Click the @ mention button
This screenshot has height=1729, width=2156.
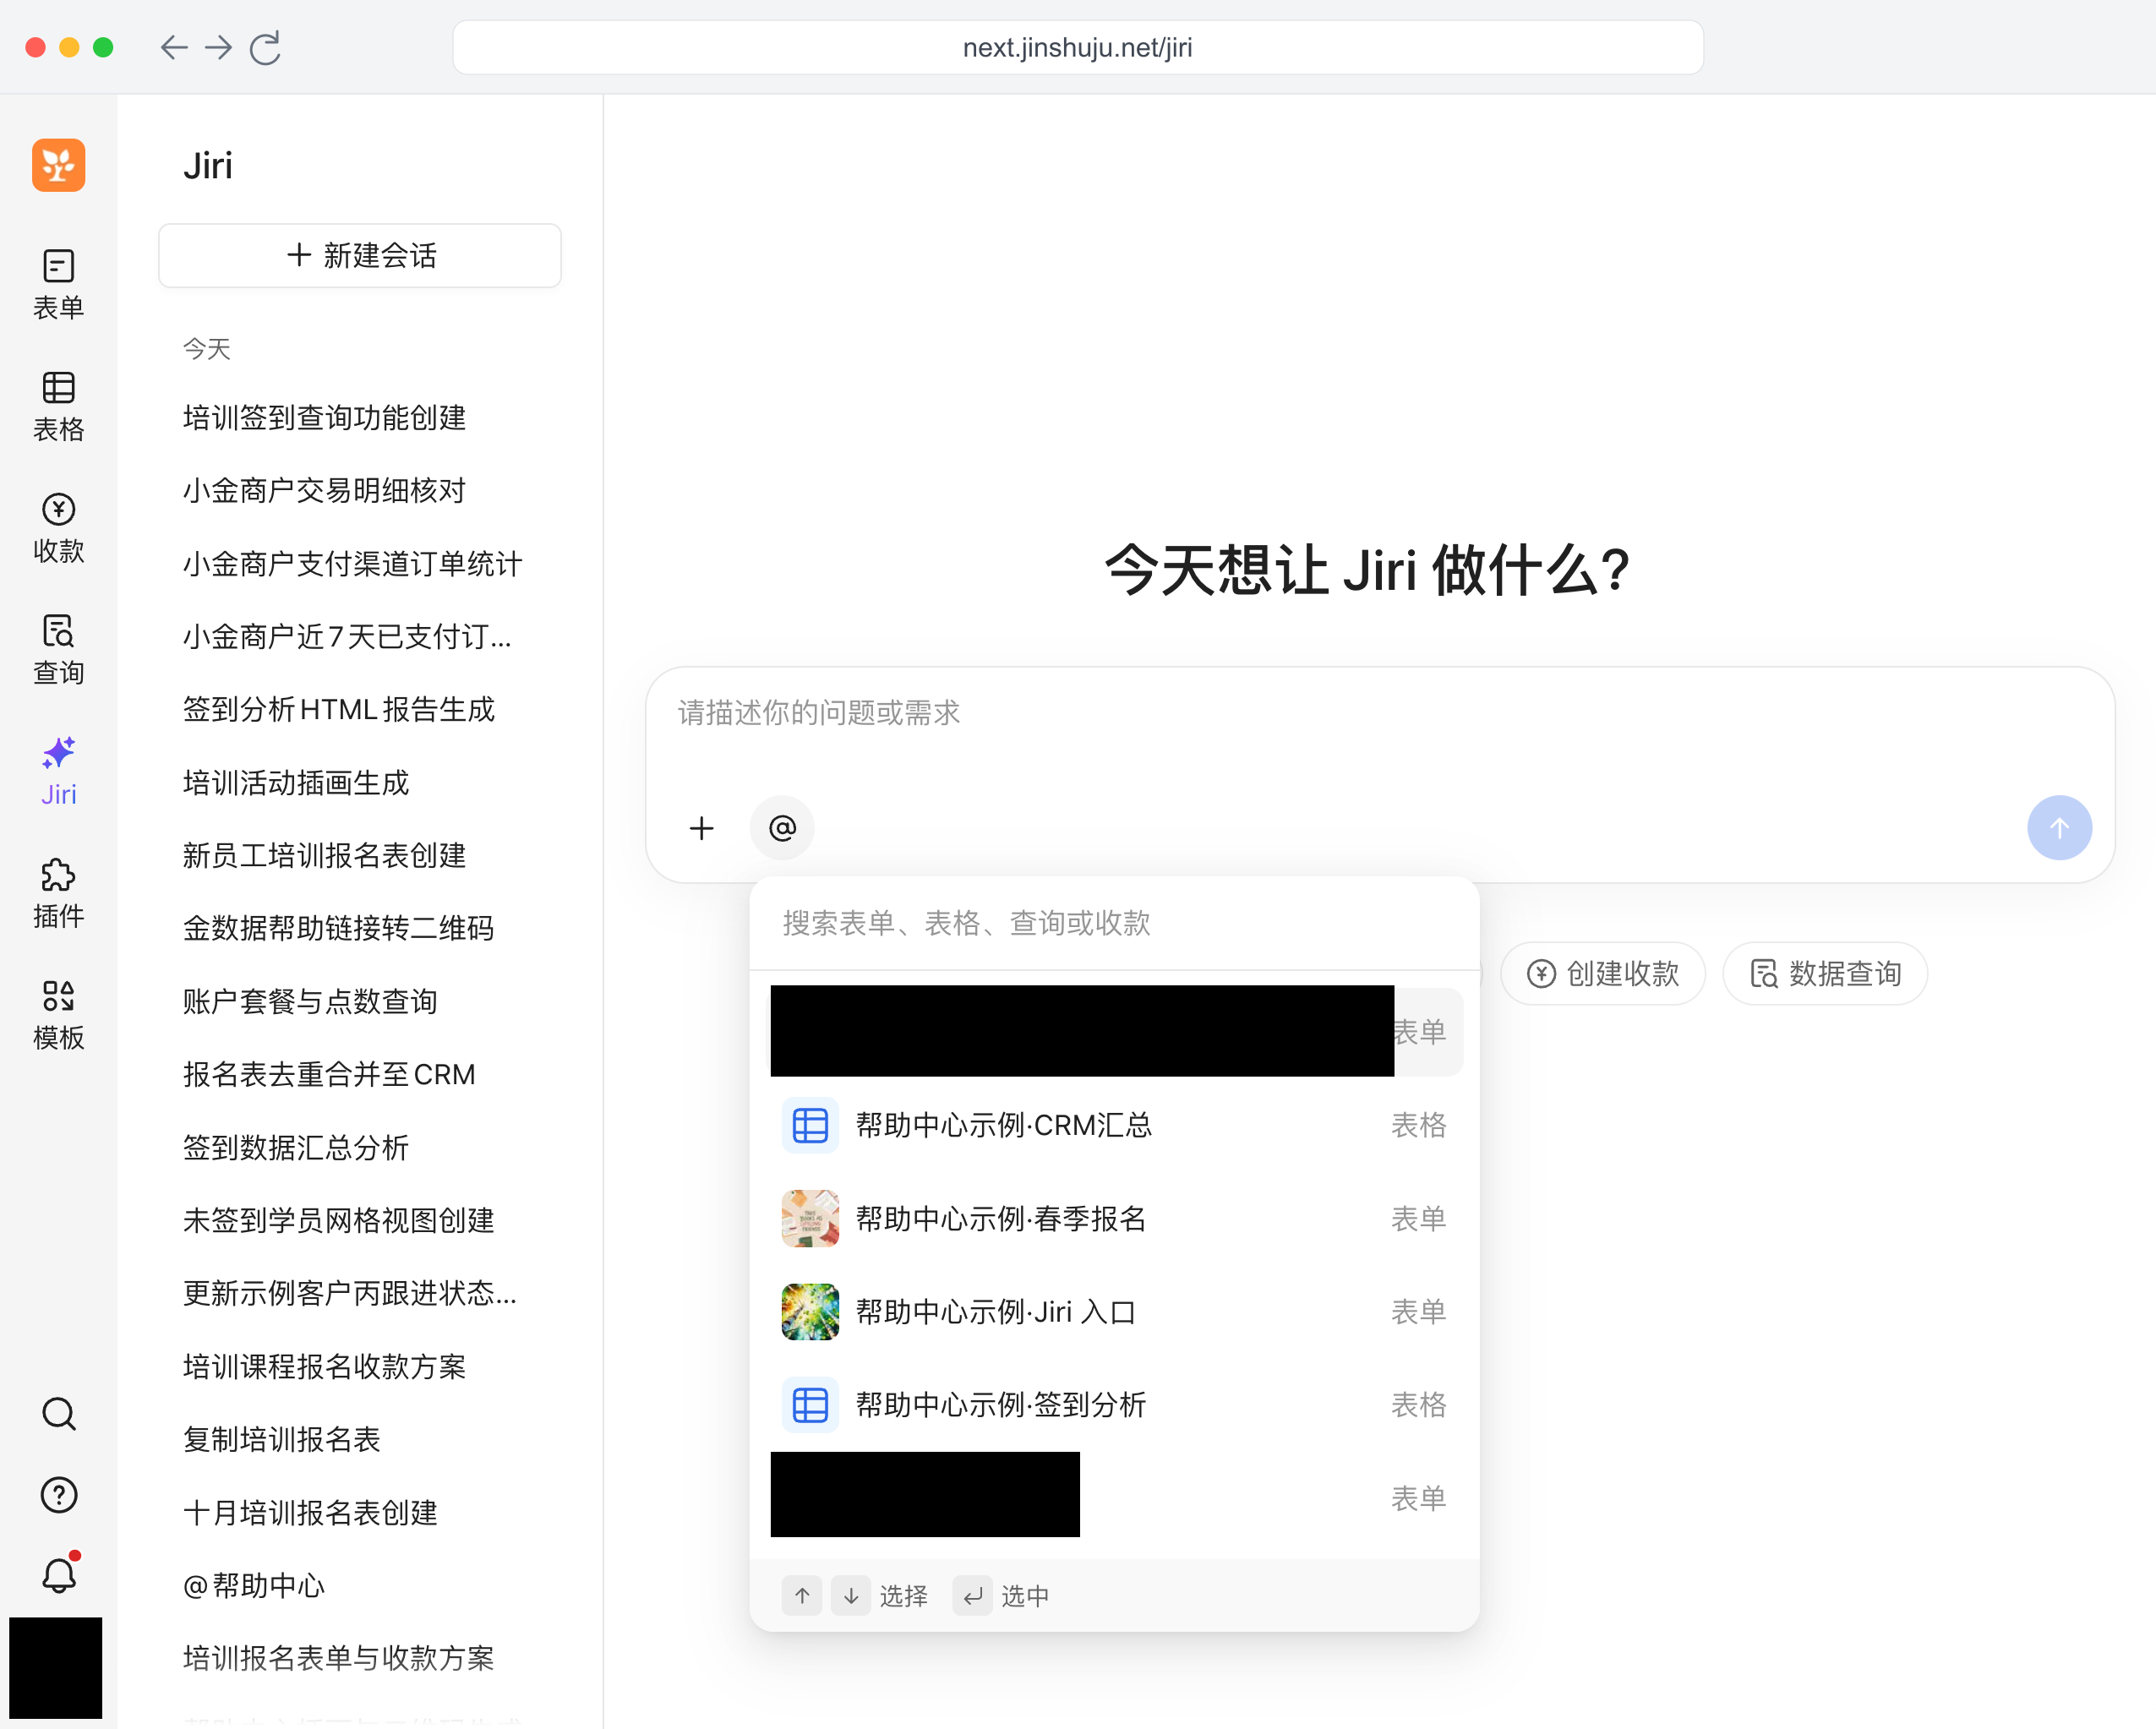tap(782, 828)
